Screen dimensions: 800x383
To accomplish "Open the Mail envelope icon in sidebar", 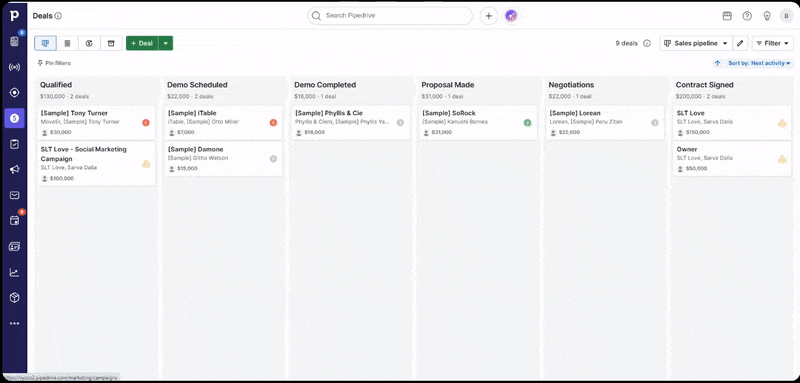I will (14, 195).
